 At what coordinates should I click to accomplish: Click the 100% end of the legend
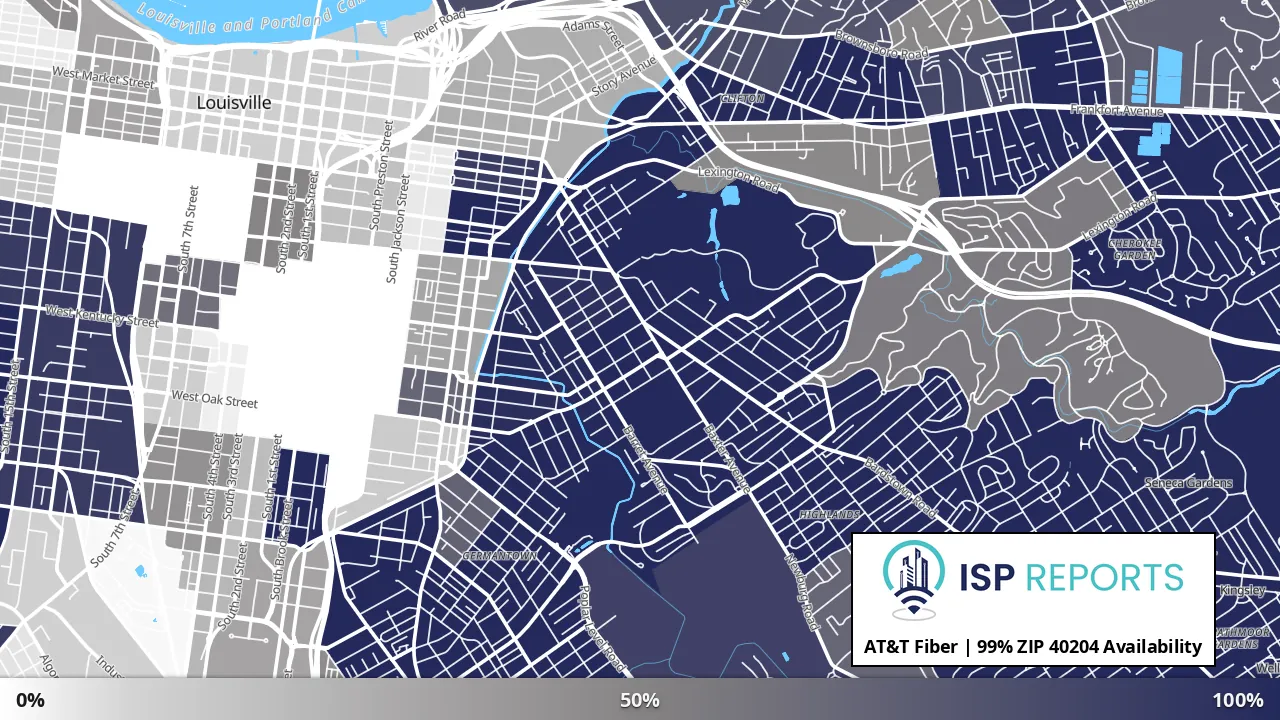(1238, 700)
